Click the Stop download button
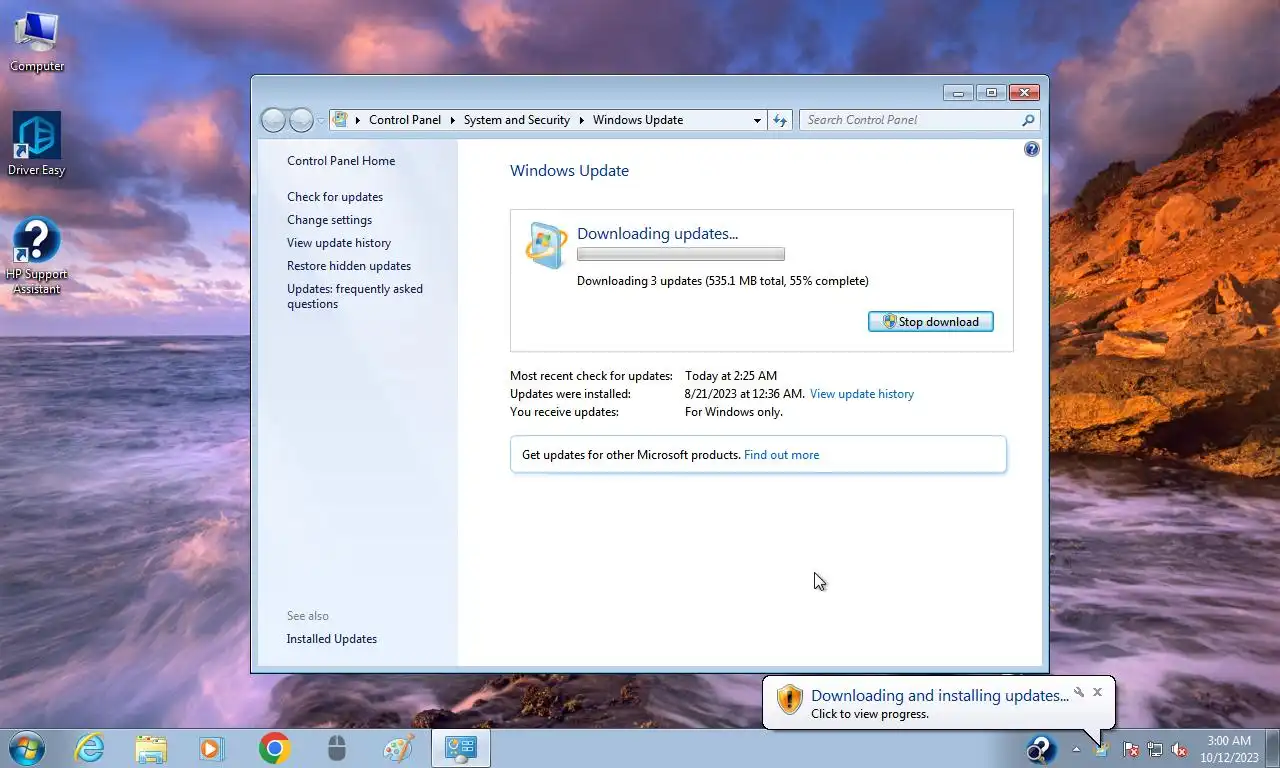The width and height of the screenshot is (1280, 768). pyautogui.click(x=930, y=322)
